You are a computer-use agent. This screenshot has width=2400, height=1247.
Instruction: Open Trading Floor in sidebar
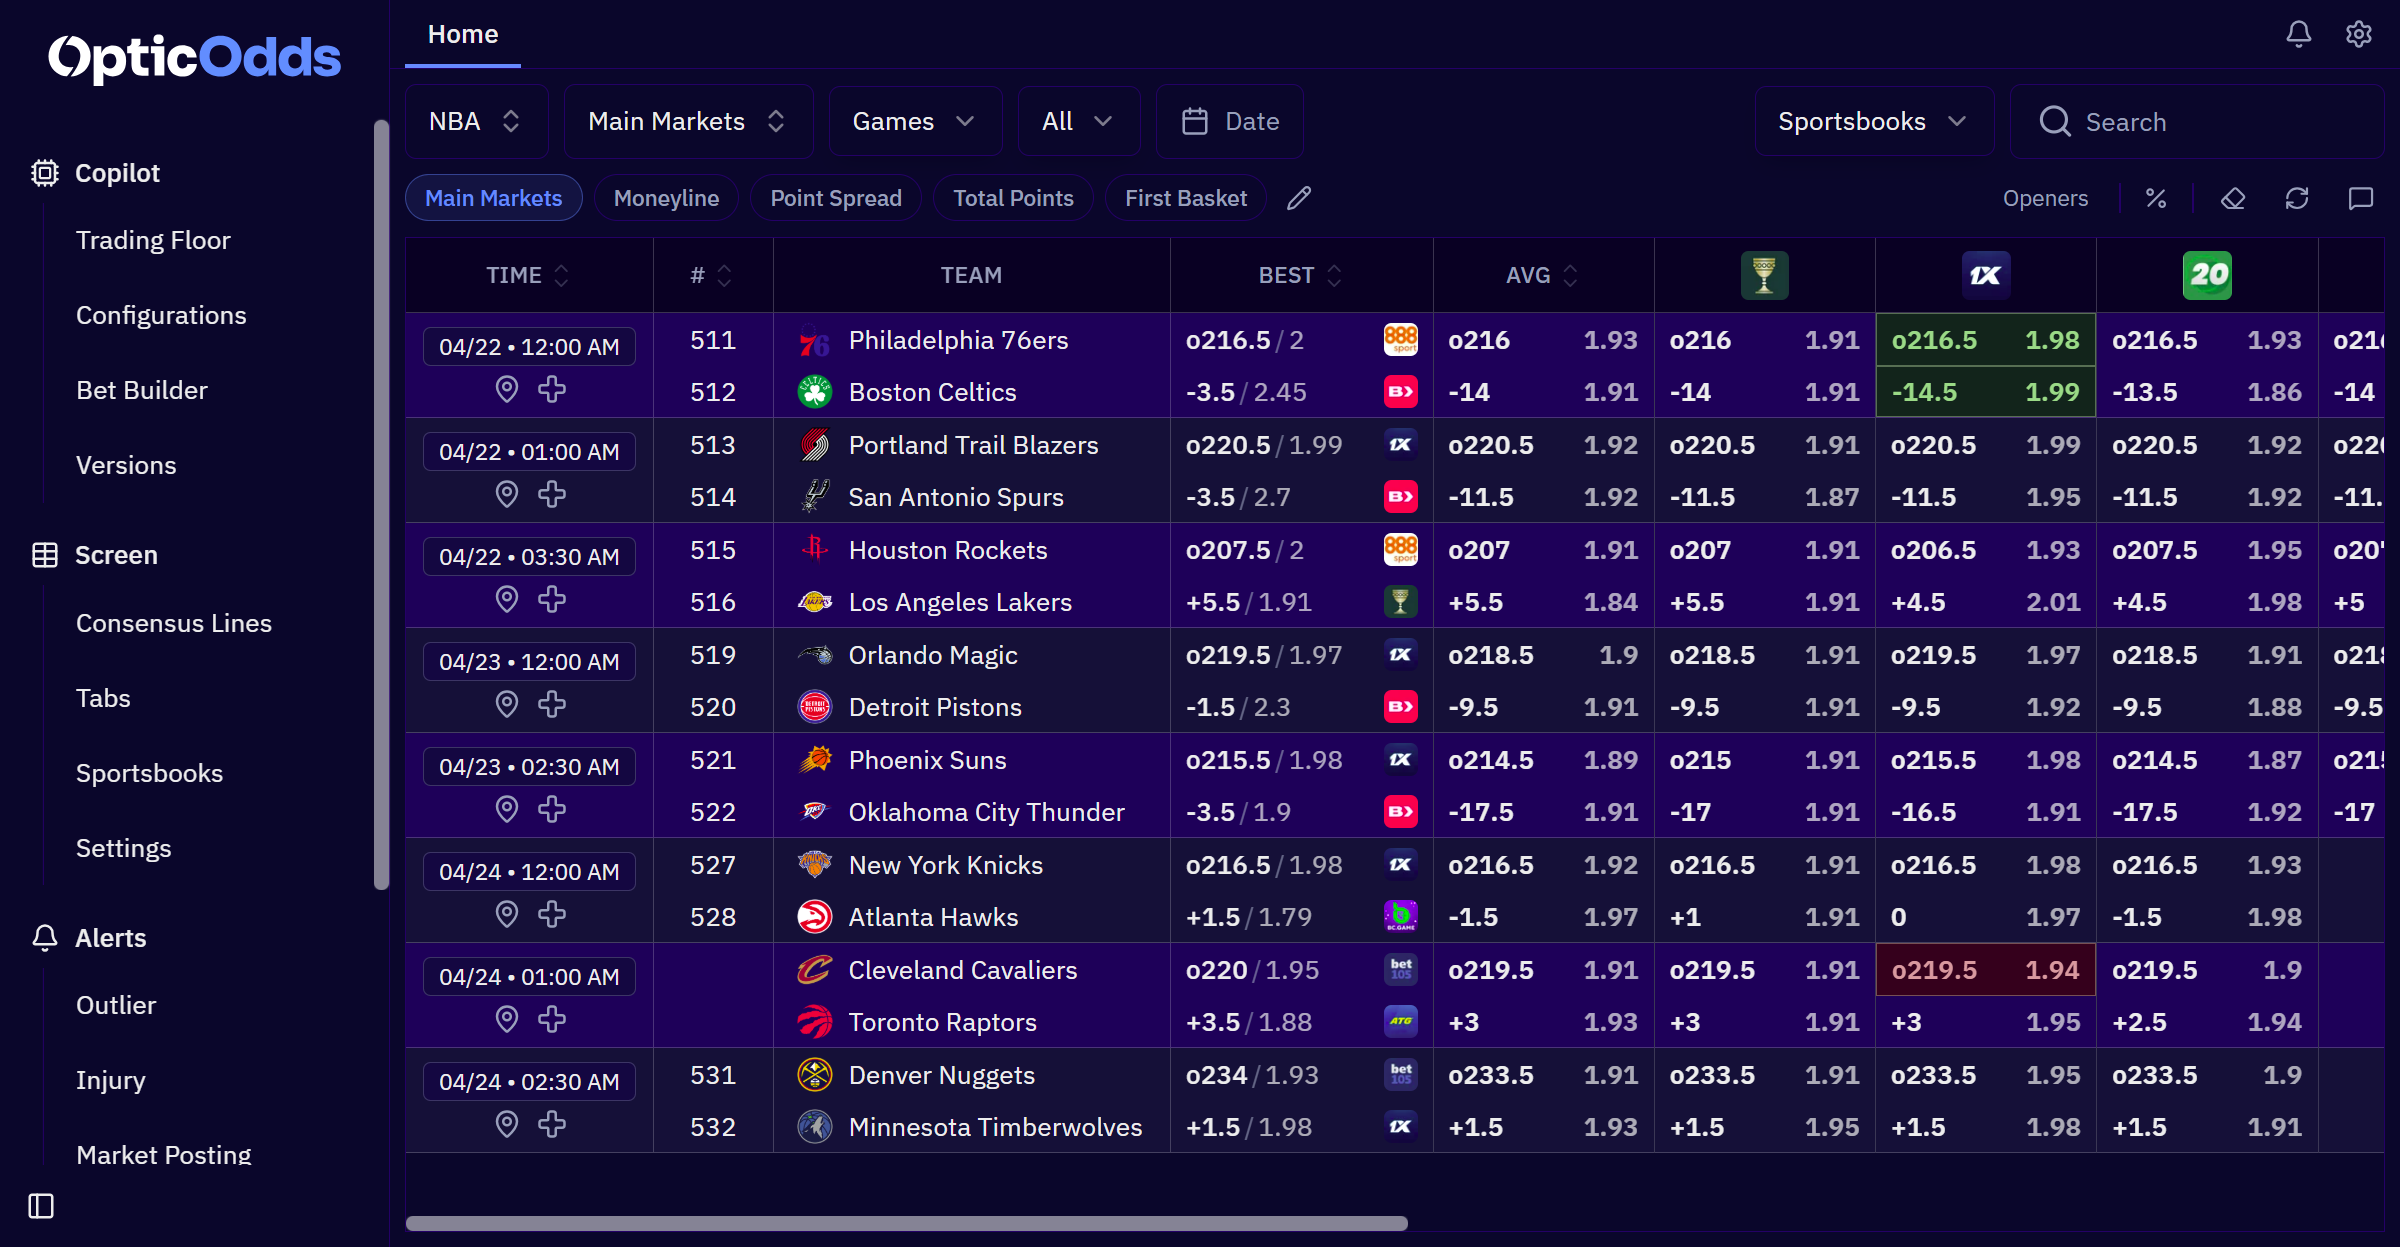pyautogui.click(x=153, y=240)
